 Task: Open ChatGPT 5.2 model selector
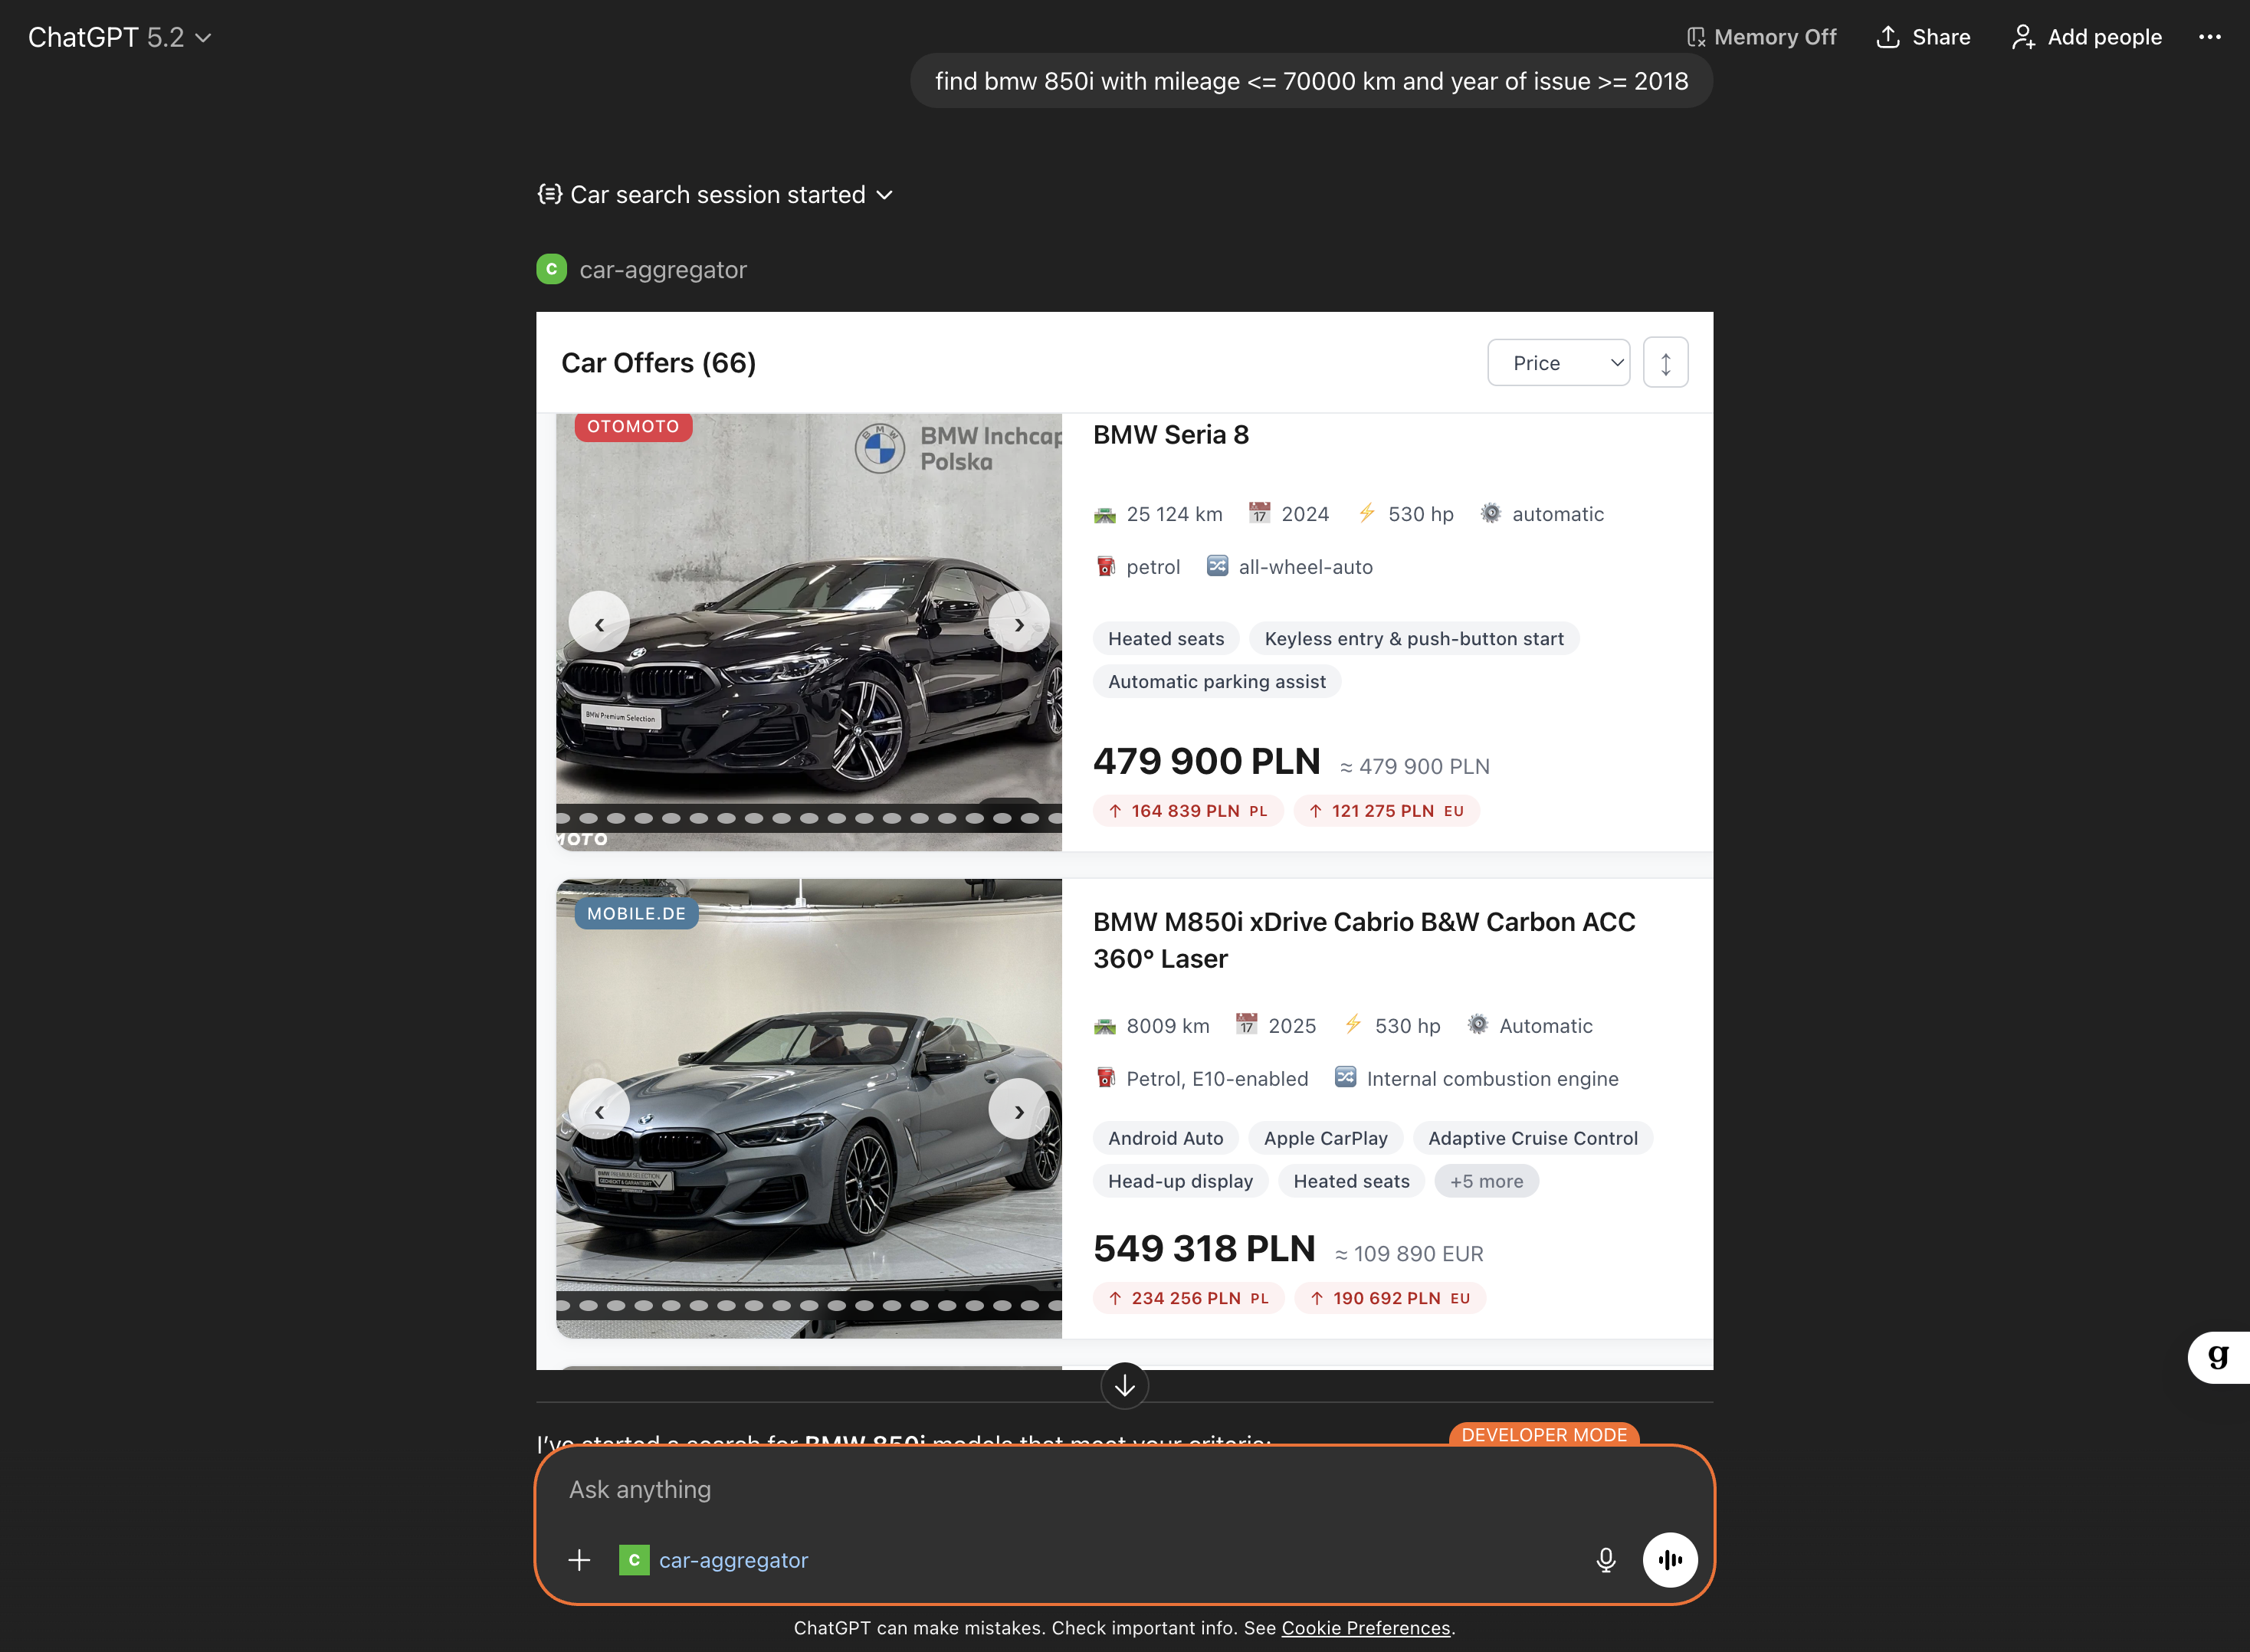119,37
